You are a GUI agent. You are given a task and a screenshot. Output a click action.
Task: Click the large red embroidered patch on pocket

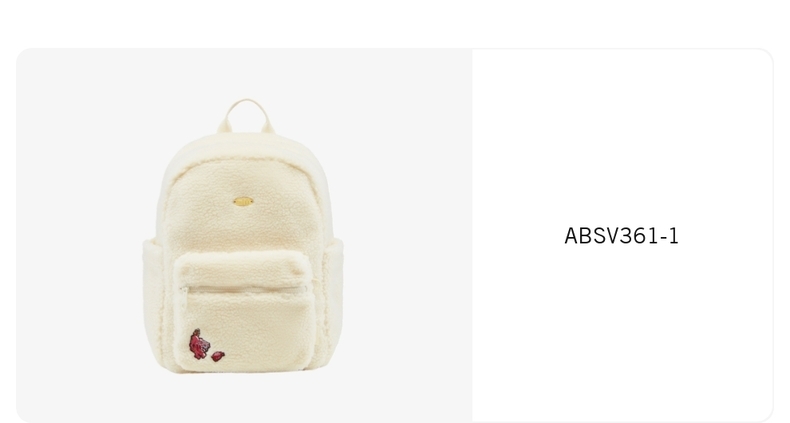(x=199, y=344)
